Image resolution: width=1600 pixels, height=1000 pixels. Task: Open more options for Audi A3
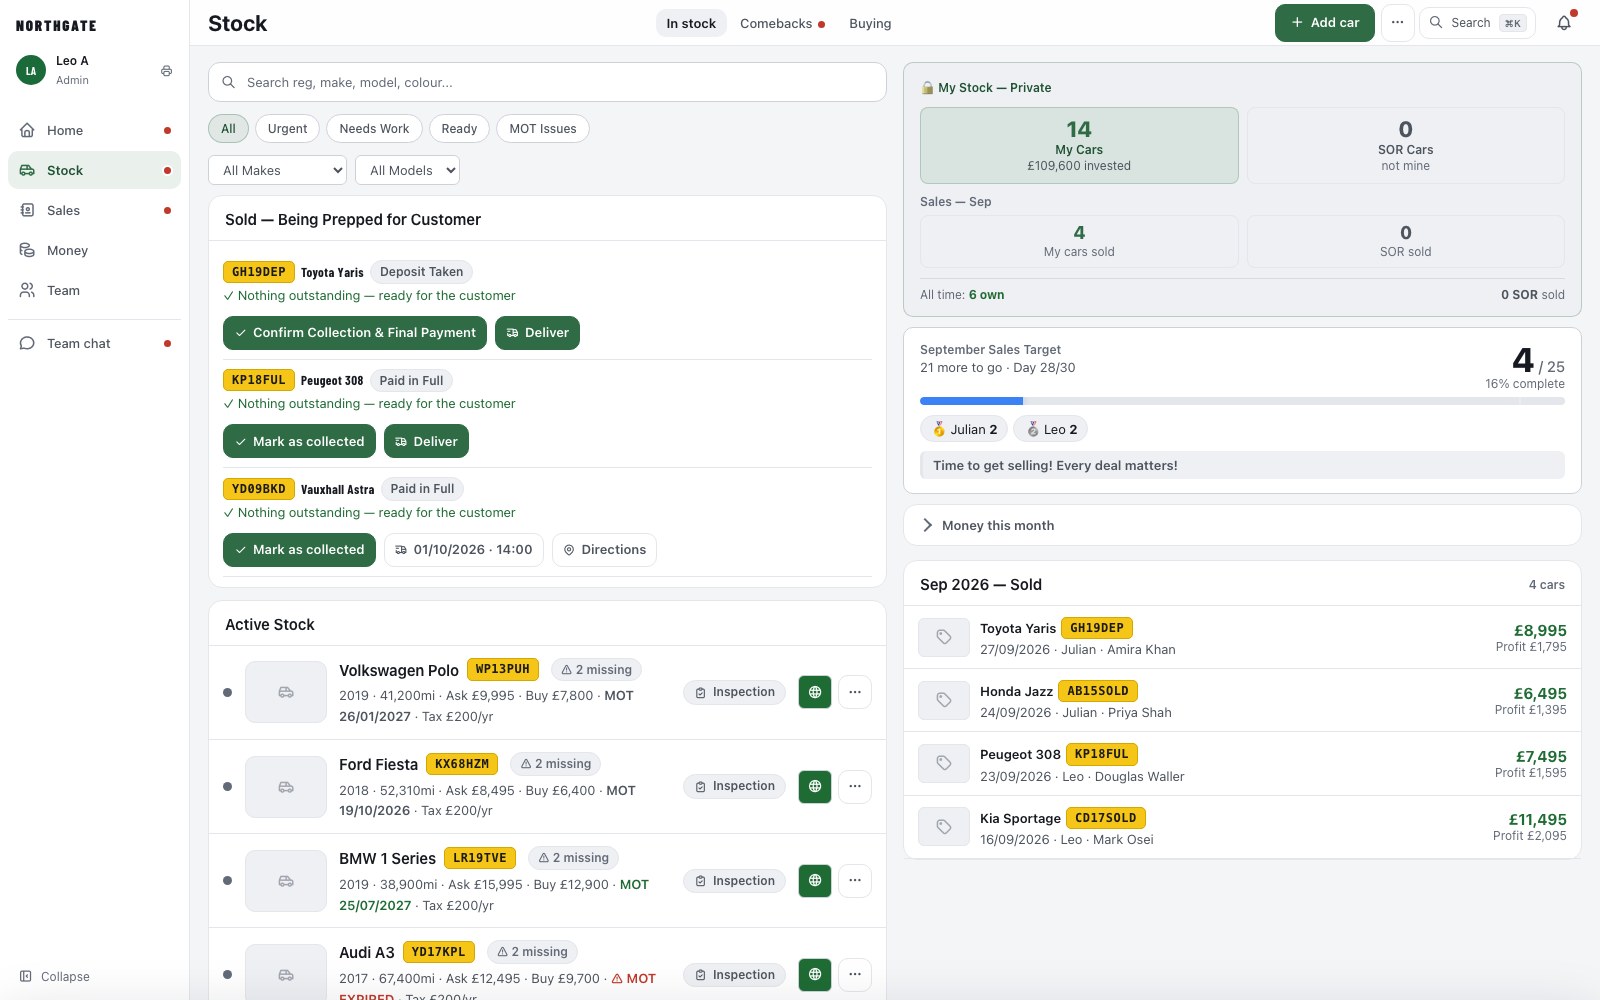[x=855, y=975]
